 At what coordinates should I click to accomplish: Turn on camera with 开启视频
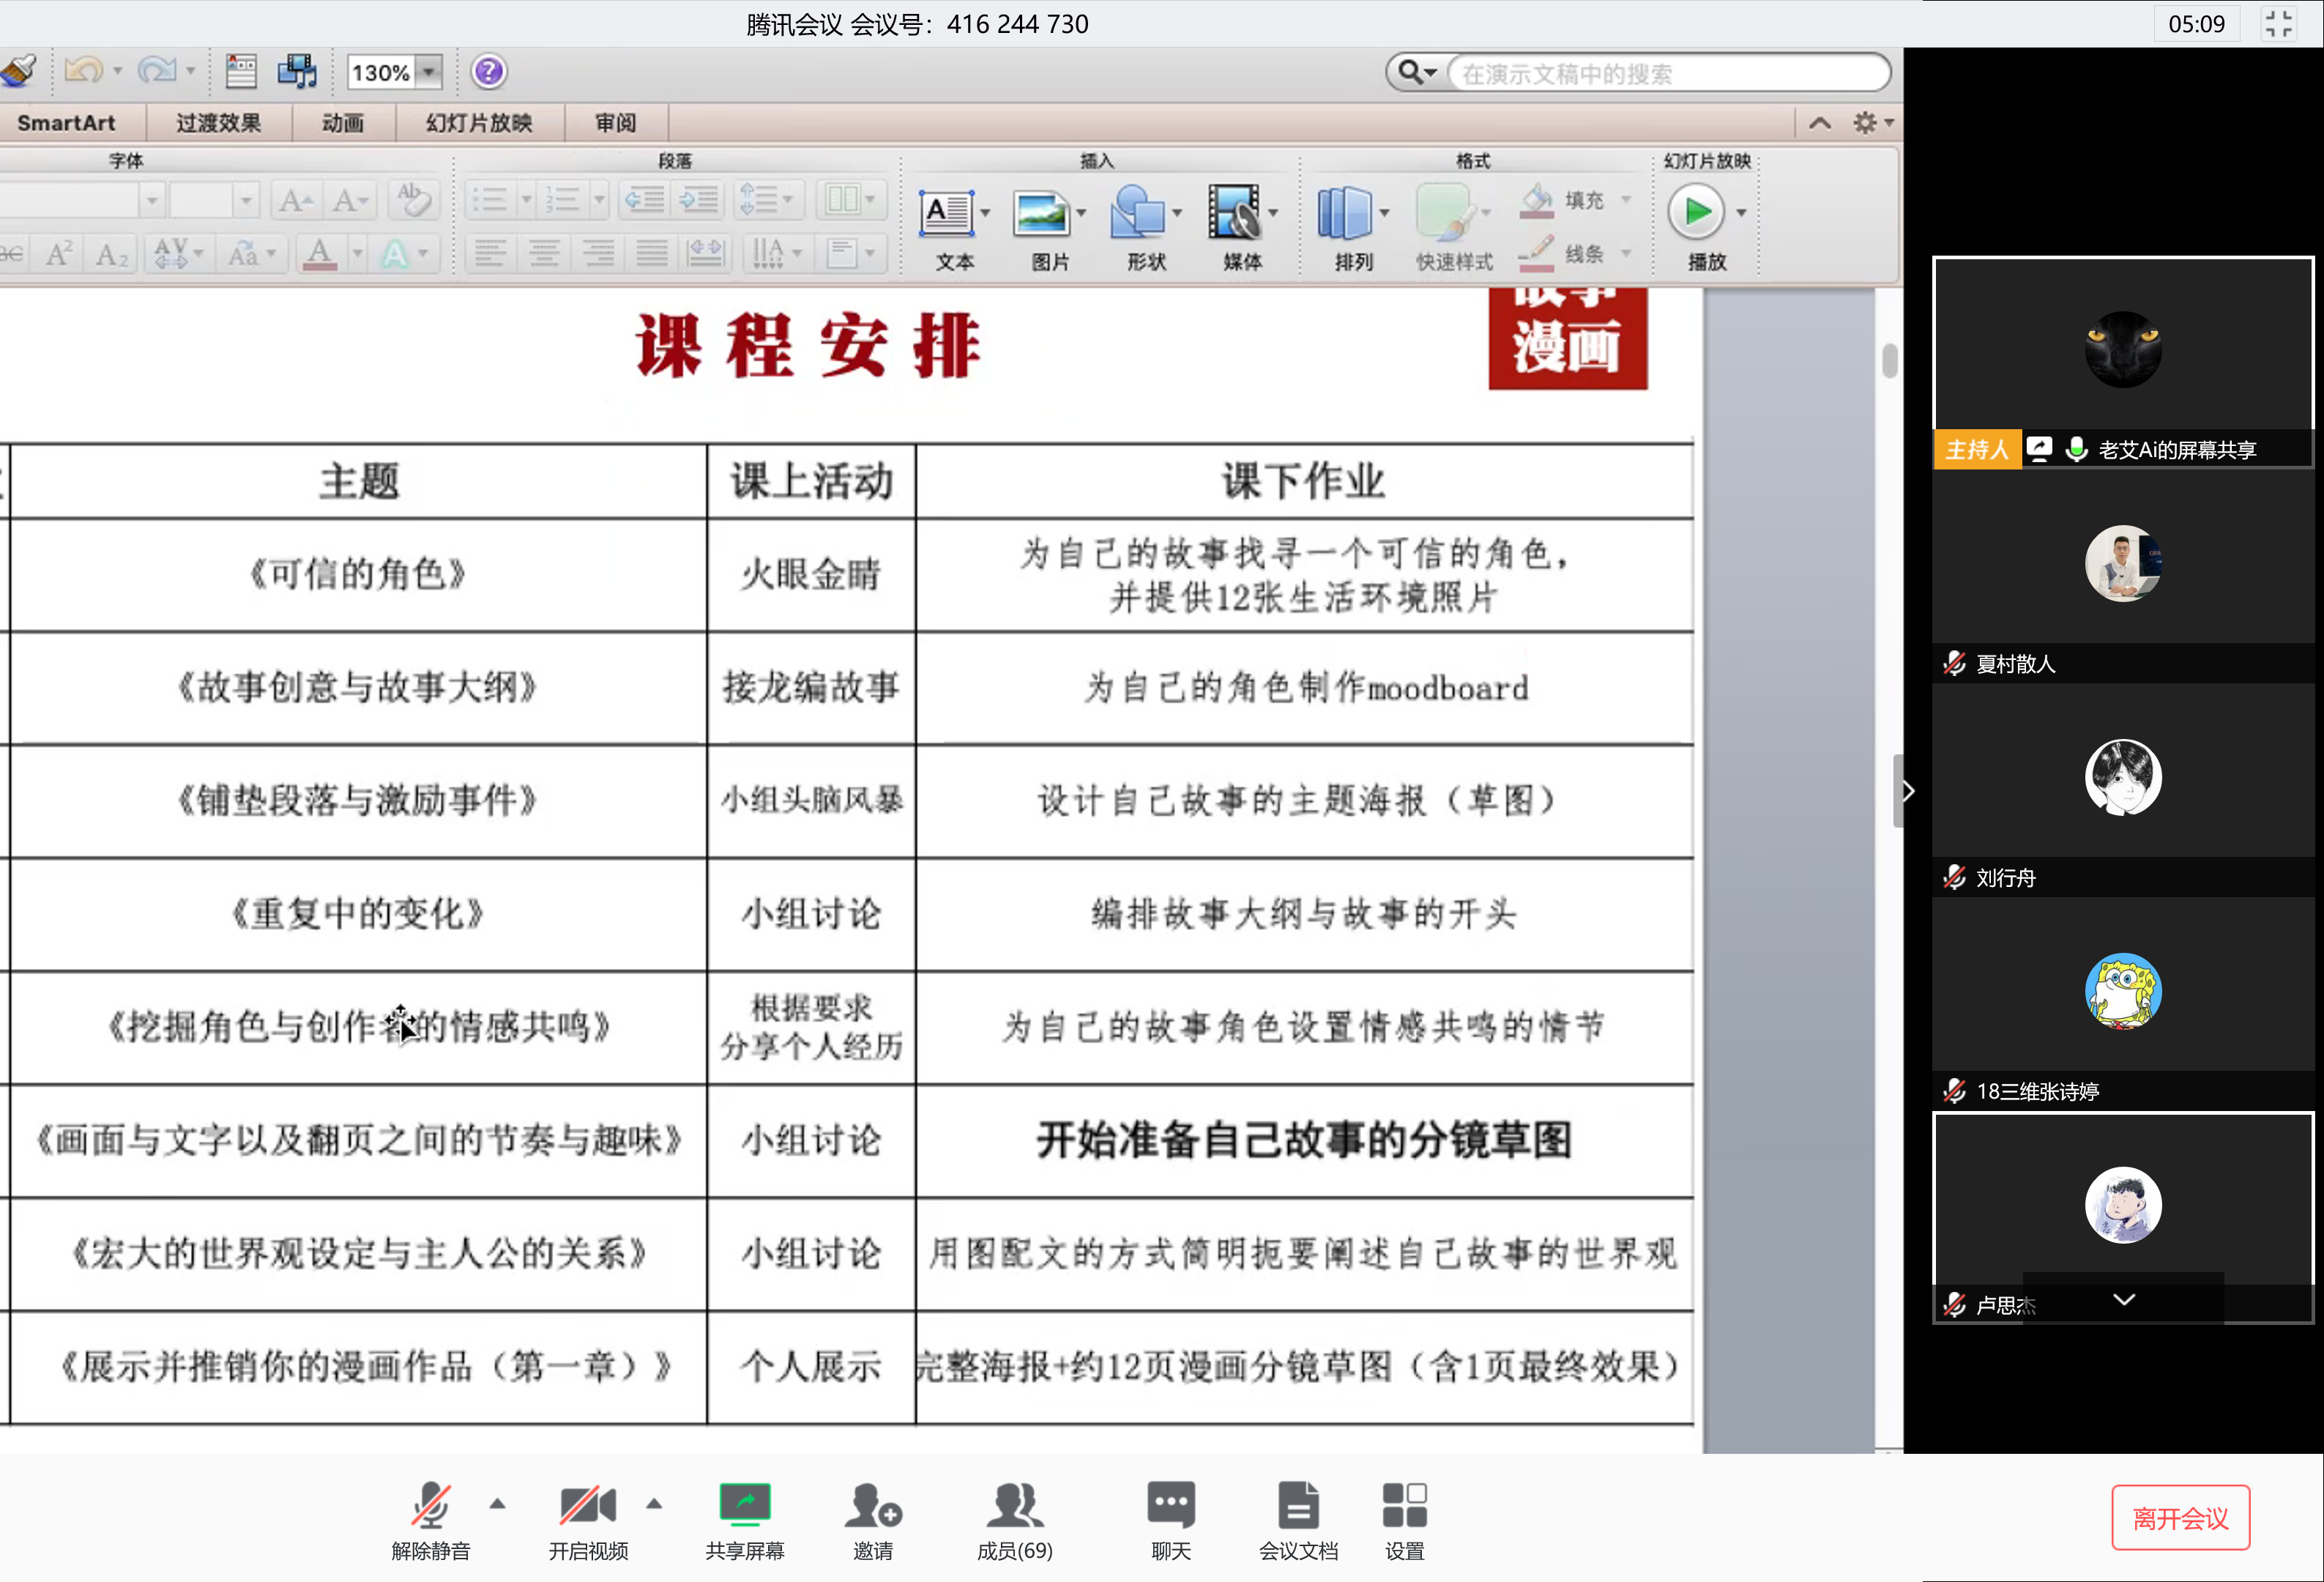point(587,1505)
